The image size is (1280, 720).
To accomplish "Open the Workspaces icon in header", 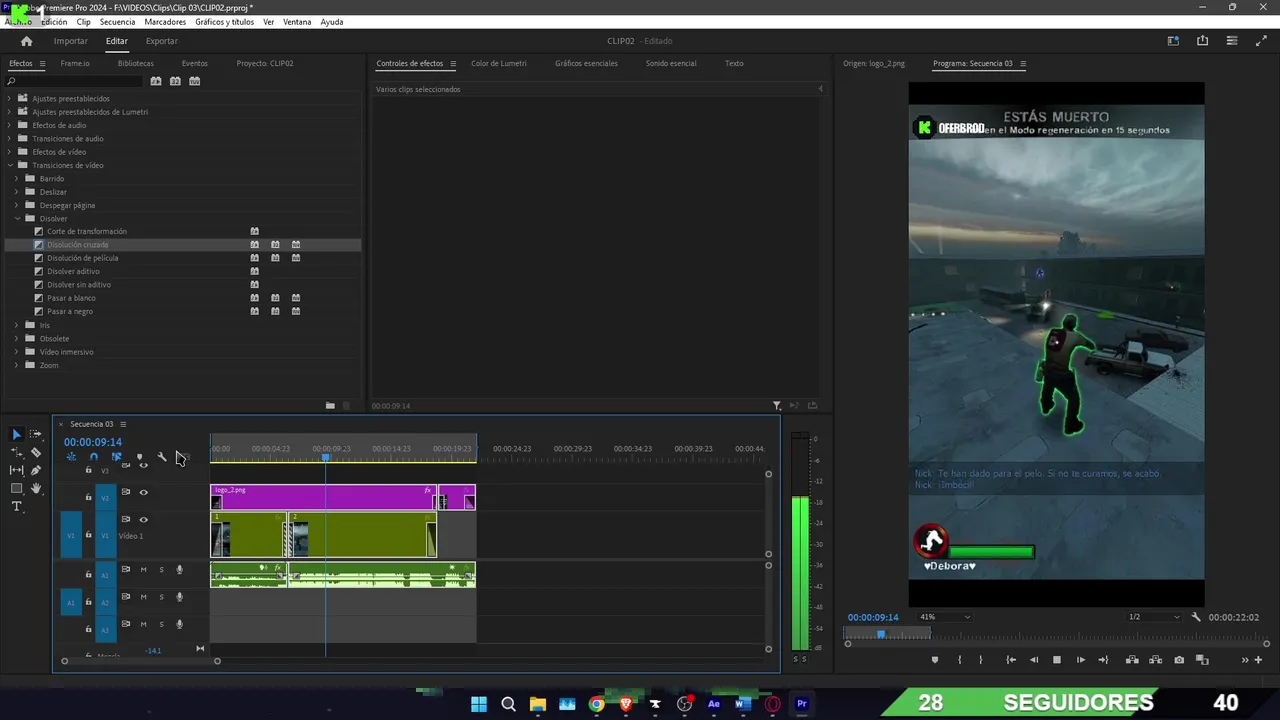I will [1173, 41].
